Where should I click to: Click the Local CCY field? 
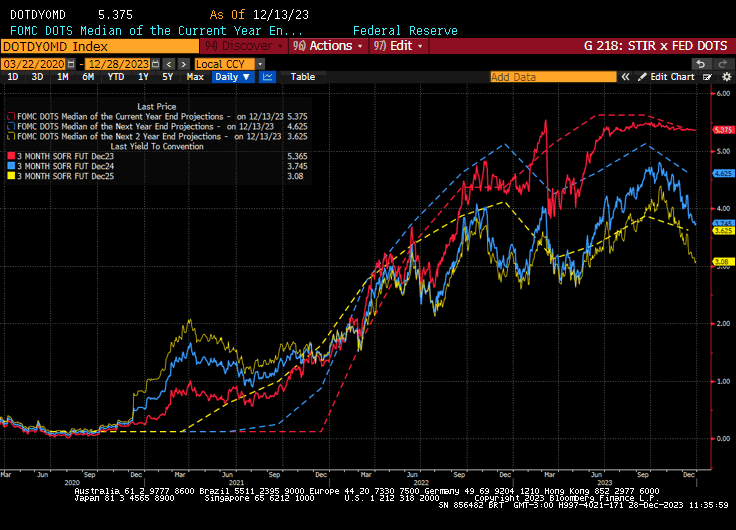pos(224,64)
